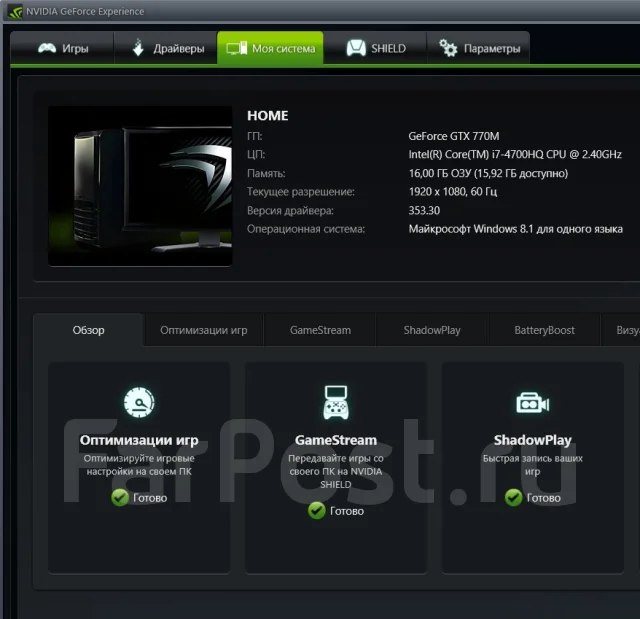The image size is (640, 619).
Task: Open the Игры tab
Action: click(x=62, y=48)
